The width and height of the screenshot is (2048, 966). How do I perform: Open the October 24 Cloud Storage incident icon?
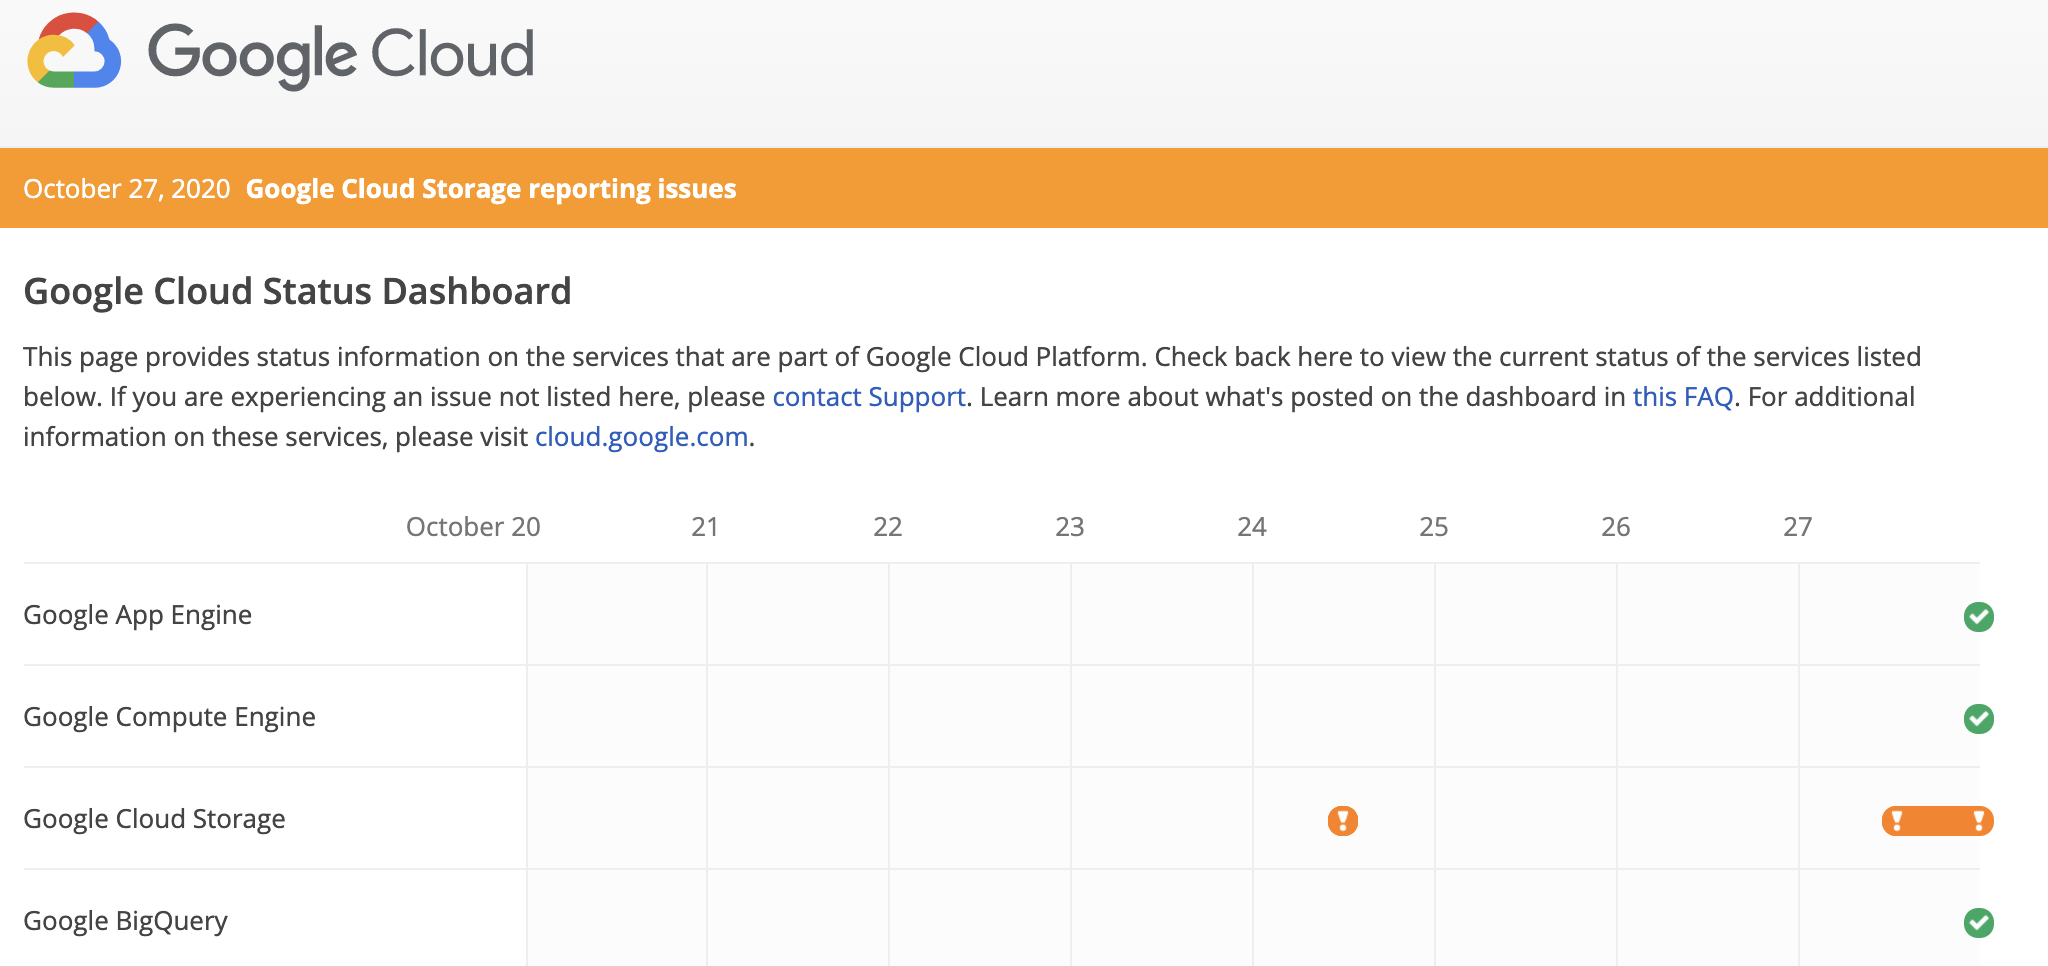point(1342,821)
